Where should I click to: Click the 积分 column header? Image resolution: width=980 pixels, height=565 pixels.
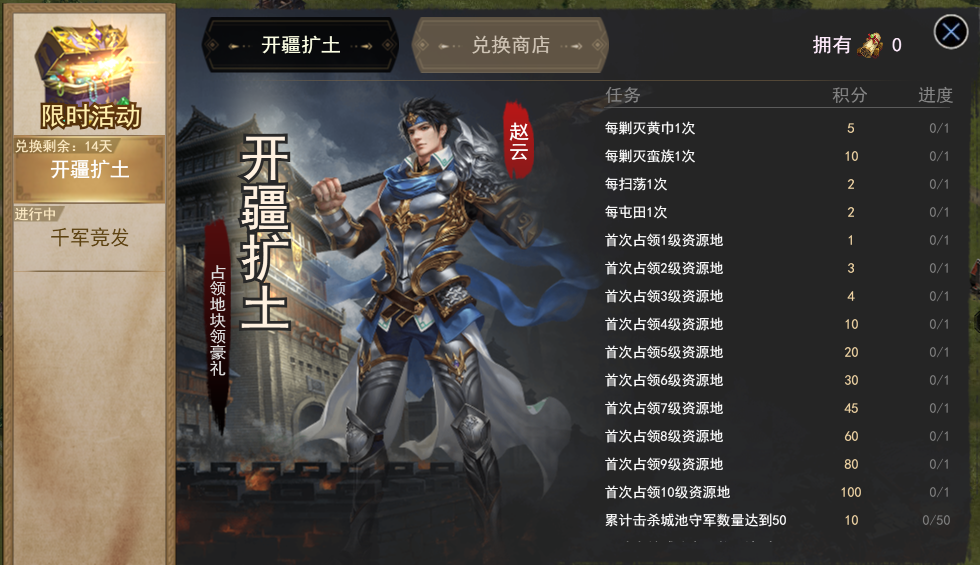tap(849, 95)
